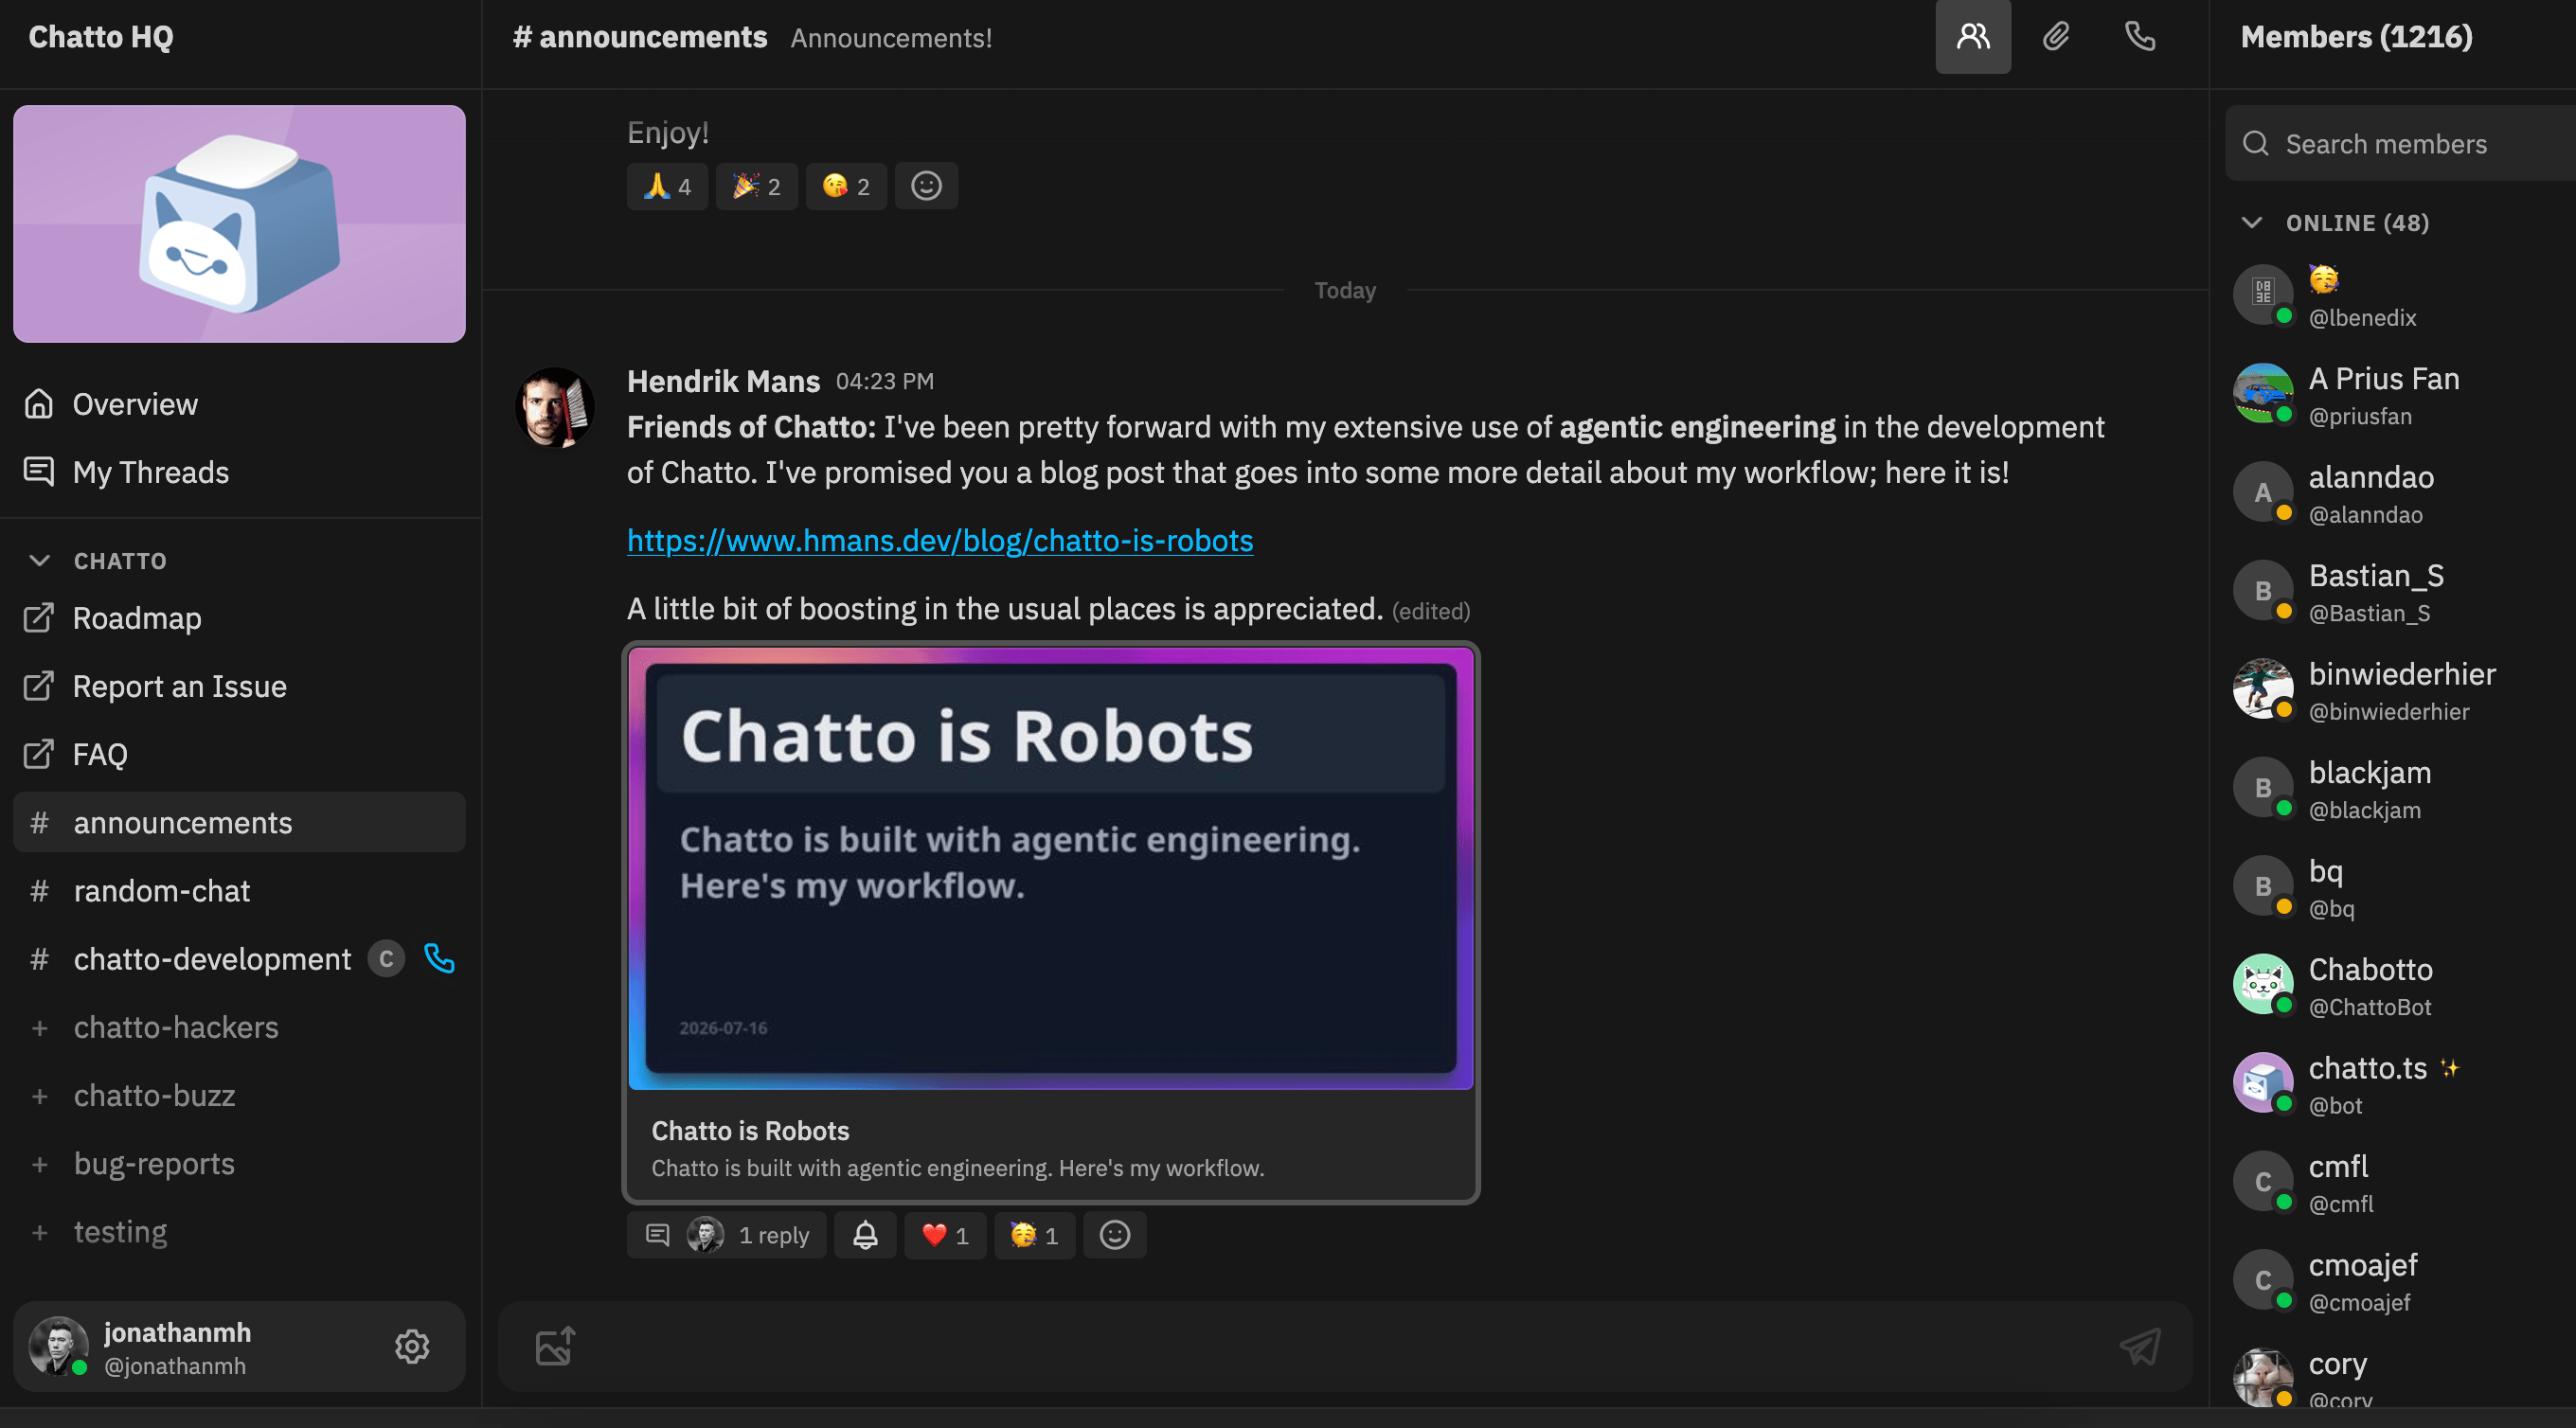Open member Chabotto
The height and width of the screenshot is (1428, 2576).
coord(2400,985)
